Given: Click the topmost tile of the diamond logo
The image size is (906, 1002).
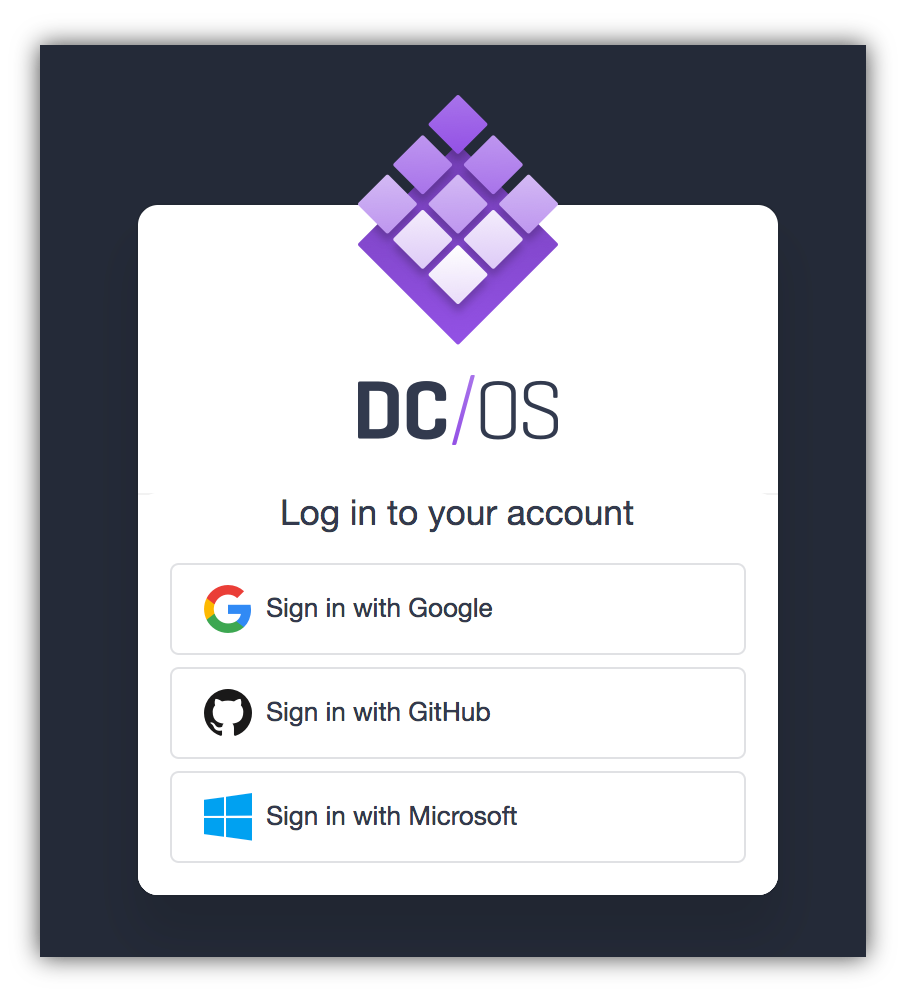Looking at the screenshot, I should [x=457, y=124].
